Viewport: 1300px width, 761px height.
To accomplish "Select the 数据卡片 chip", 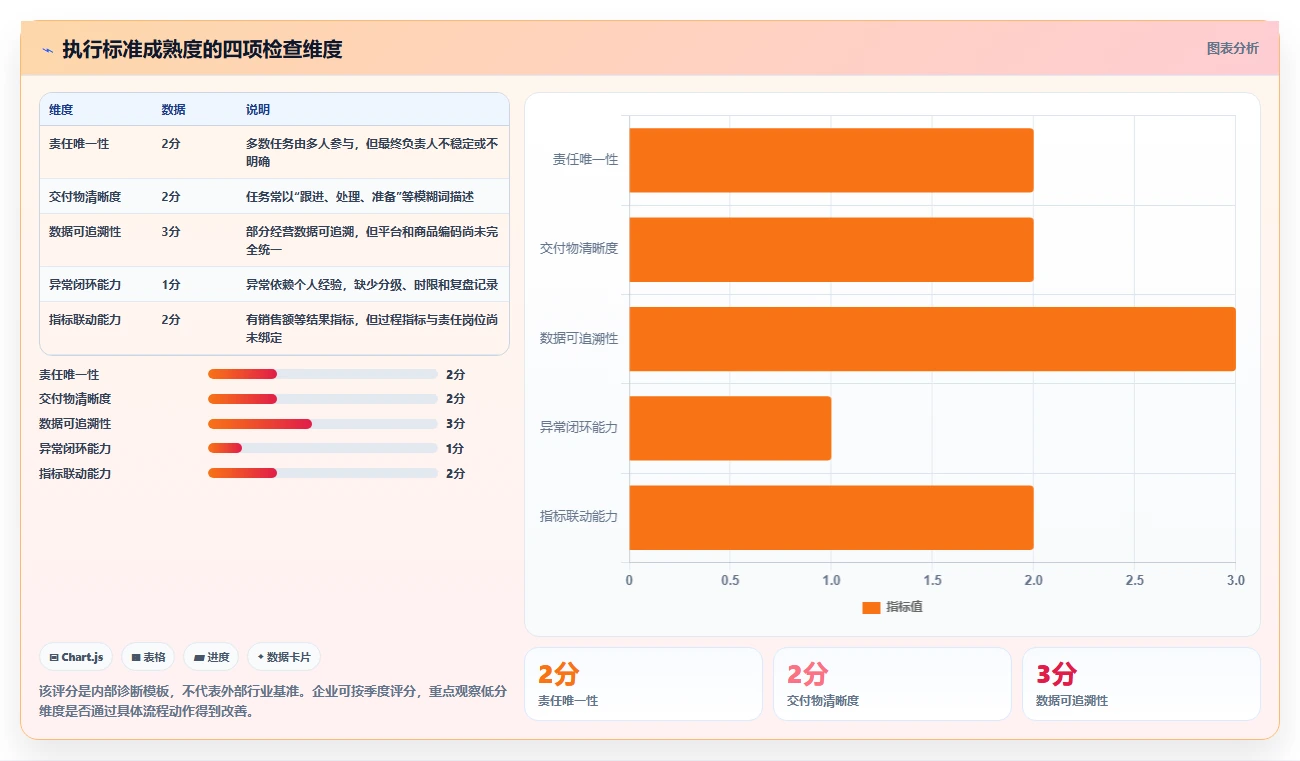I will [x=284, y=657].
